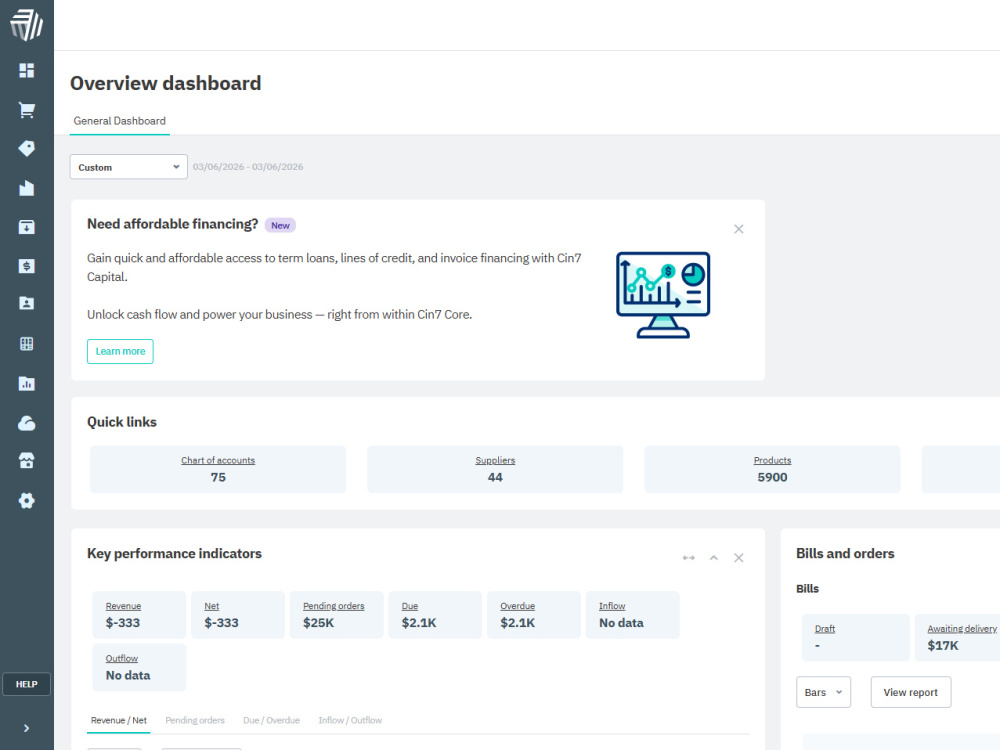Close the Key performance indicators panel

739,558
